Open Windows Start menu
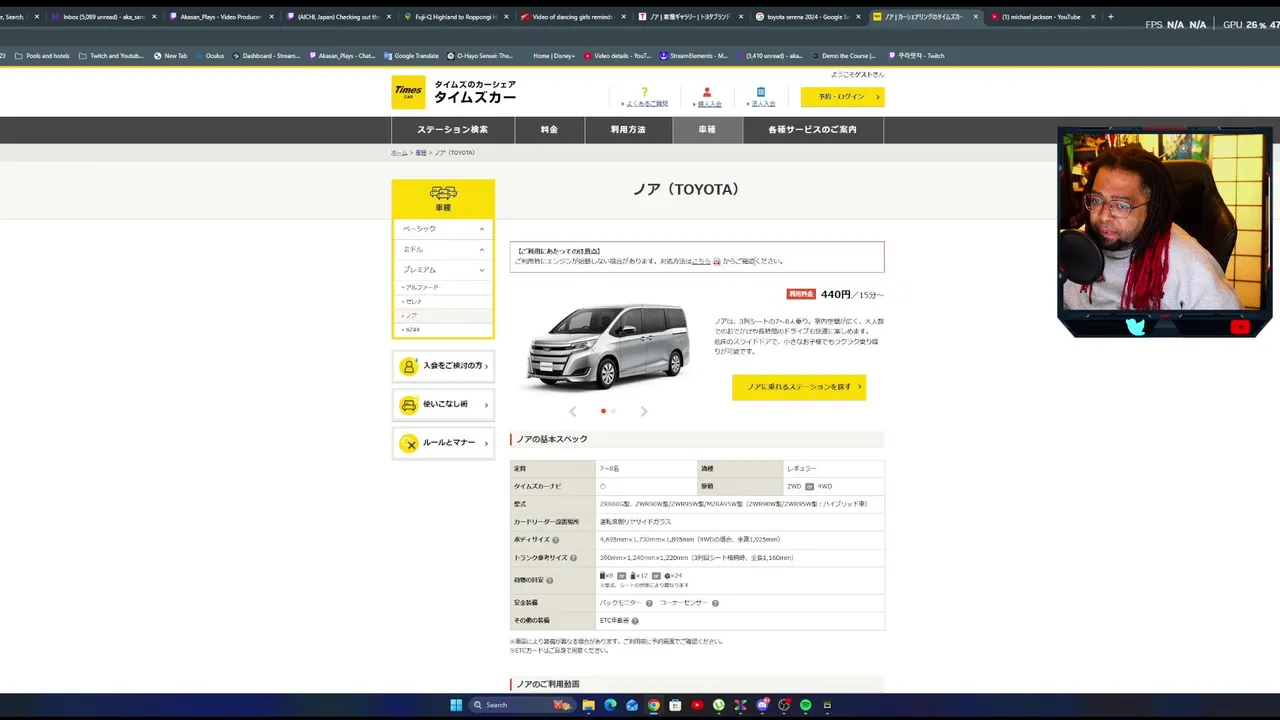Screen dimensions: 1280x720 pos(456,705)
